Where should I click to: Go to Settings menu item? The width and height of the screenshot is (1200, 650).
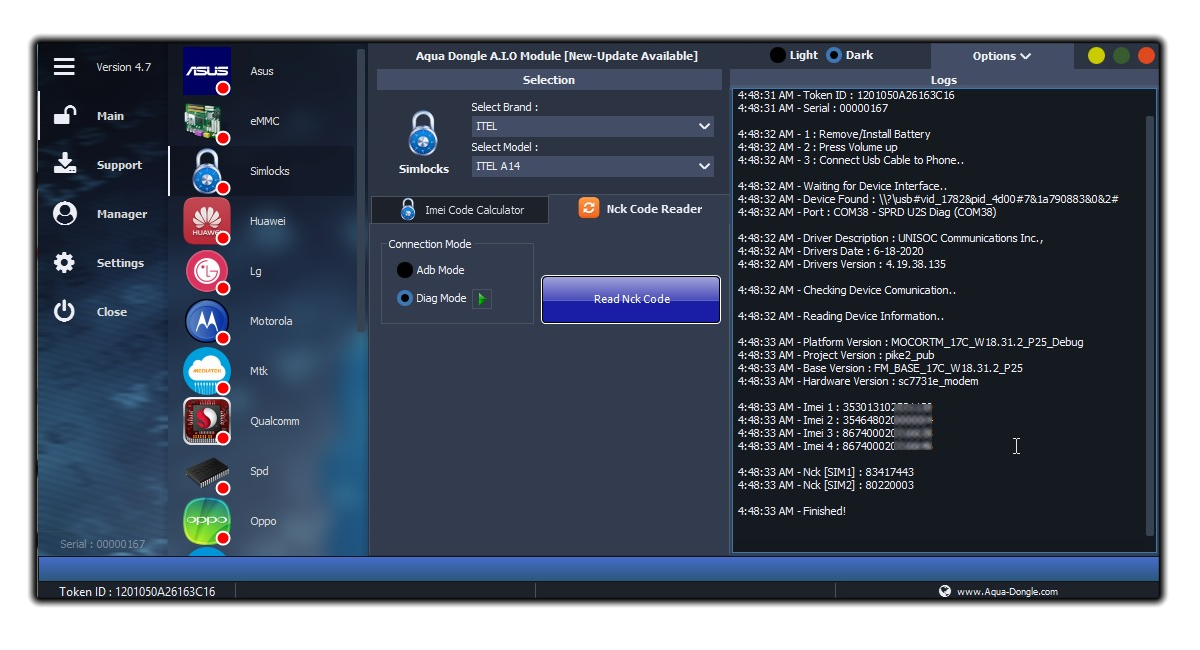pyautogui.click(x=120, y=263)
